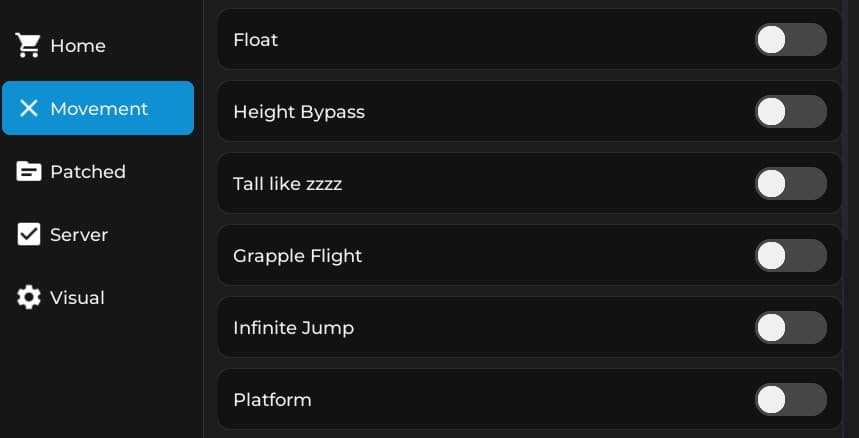Switch on Infinite Jump
Viewport: 859px width, 438px height.
tap(790, 328)
